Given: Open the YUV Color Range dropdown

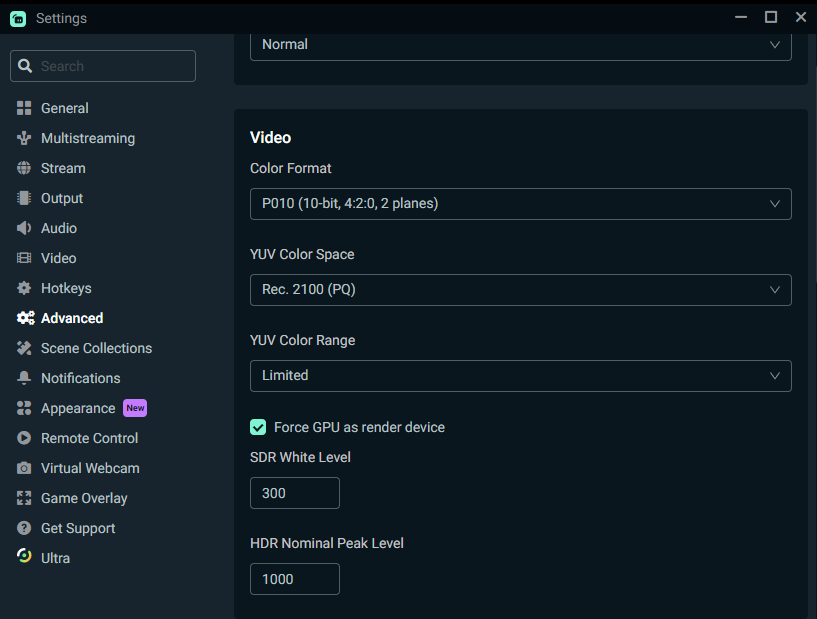Looking at the screenshot, I should click(520, 375).
